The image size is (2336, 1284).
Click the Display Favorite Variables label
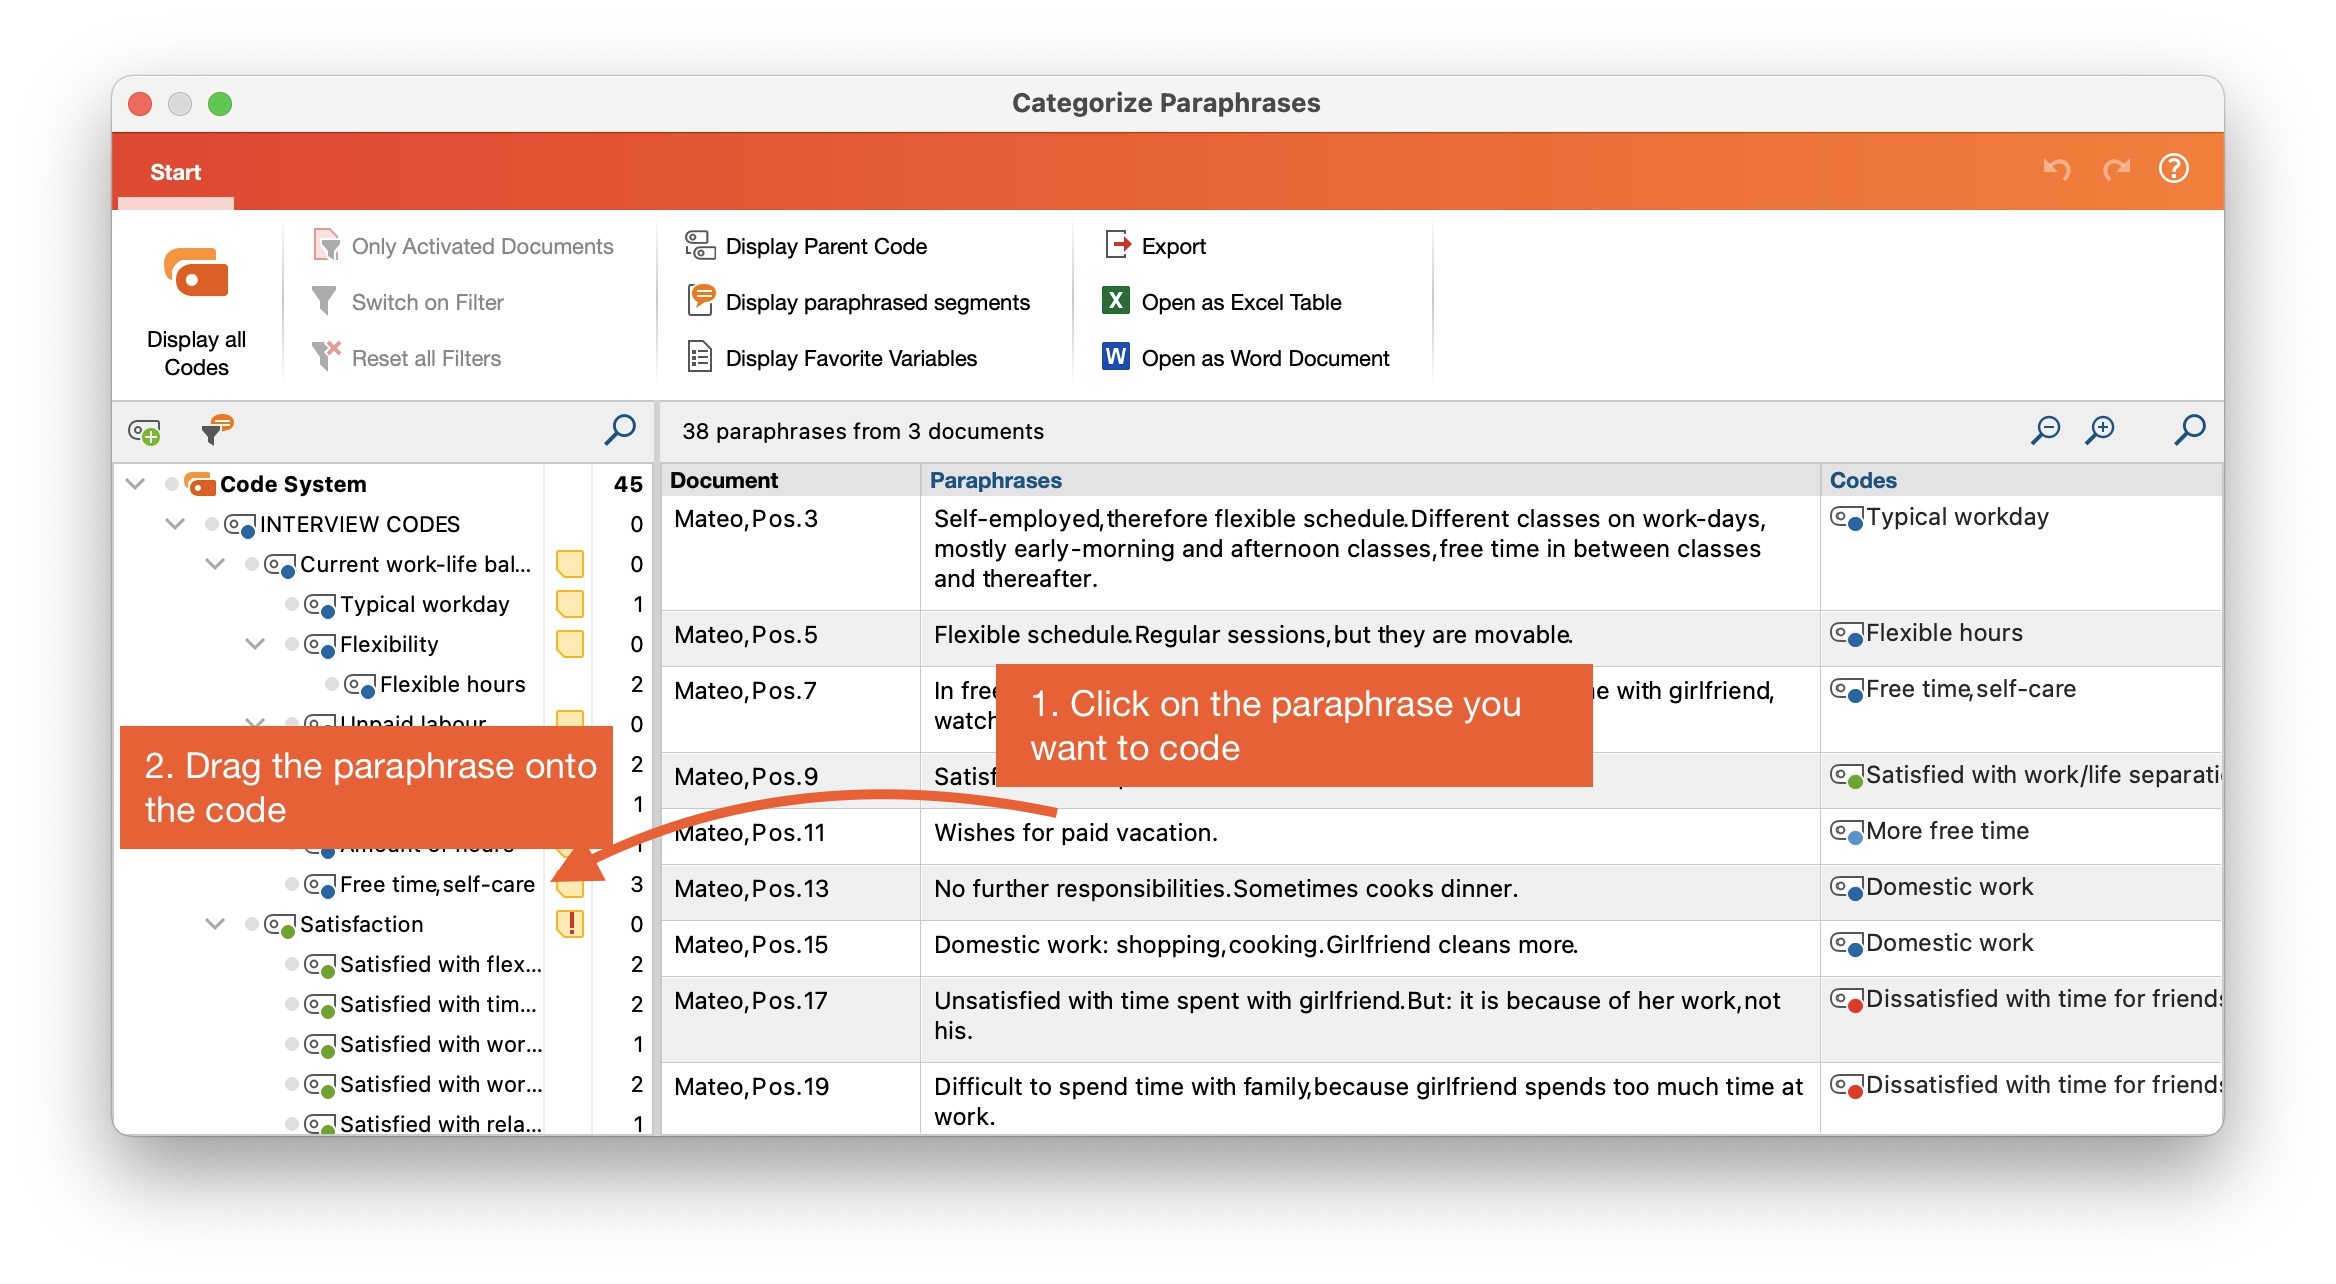[851, 358]
